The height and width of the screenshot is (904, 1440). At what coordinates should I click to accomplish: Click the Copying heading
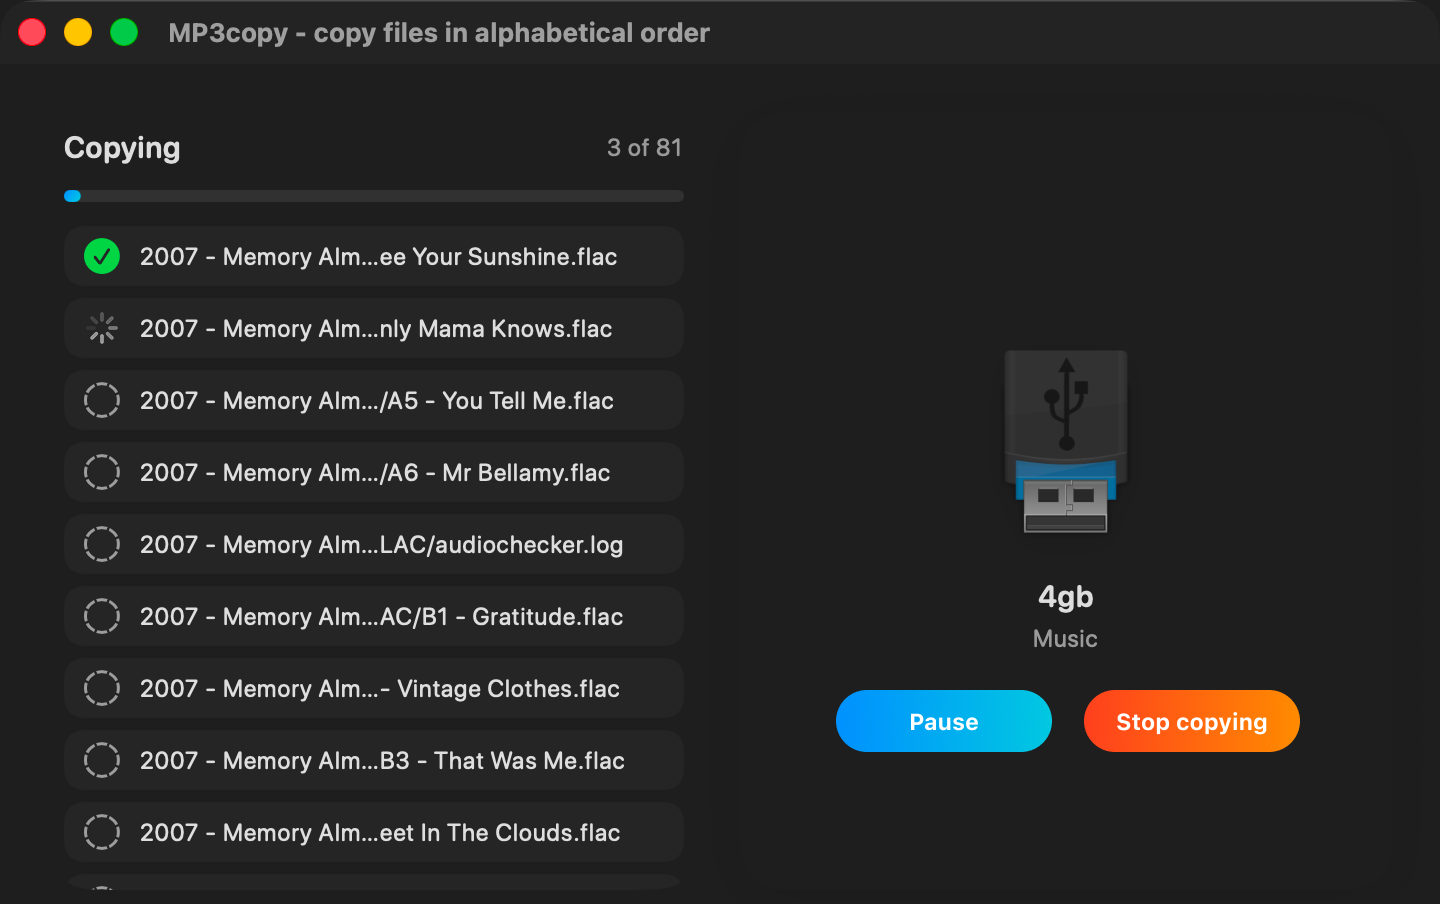(x=122, y=148)
